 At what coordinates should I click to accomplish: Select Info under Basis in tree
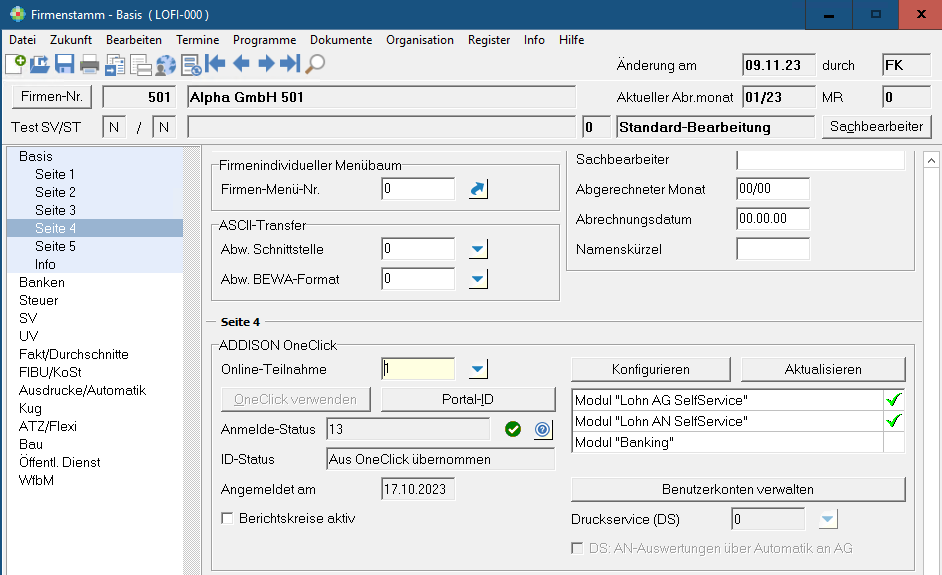[45, 264]
